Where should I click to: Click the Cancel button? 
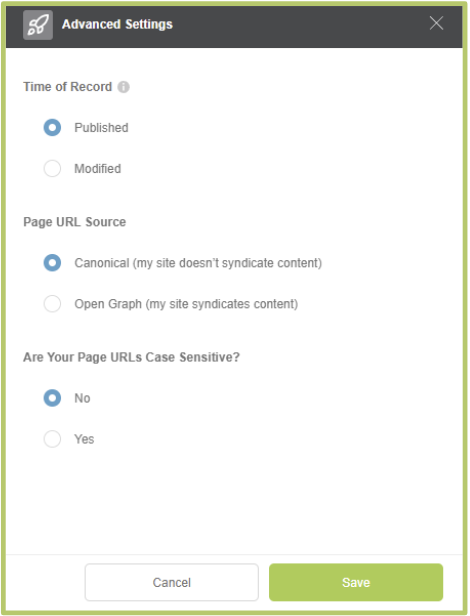pyautogui.click(x=172, y=582)
